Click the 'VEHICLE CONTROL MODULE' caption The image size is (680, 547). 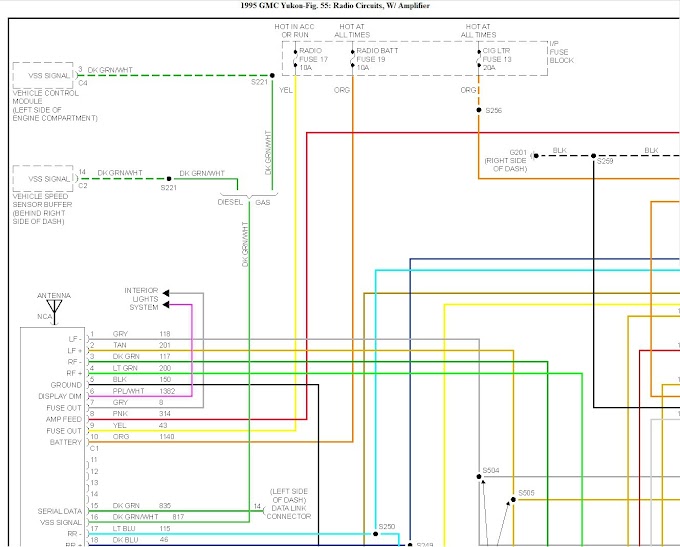click(46, 97)
